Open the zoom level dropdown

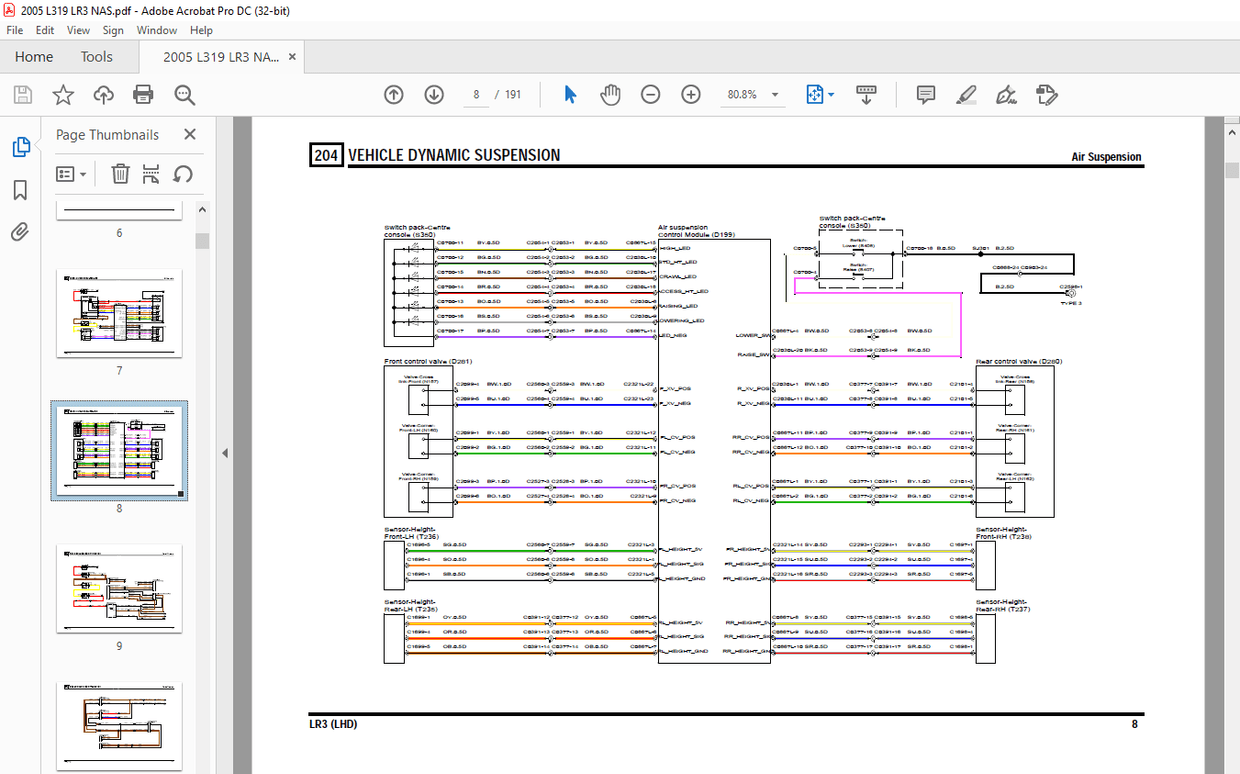tap(775, 95)
